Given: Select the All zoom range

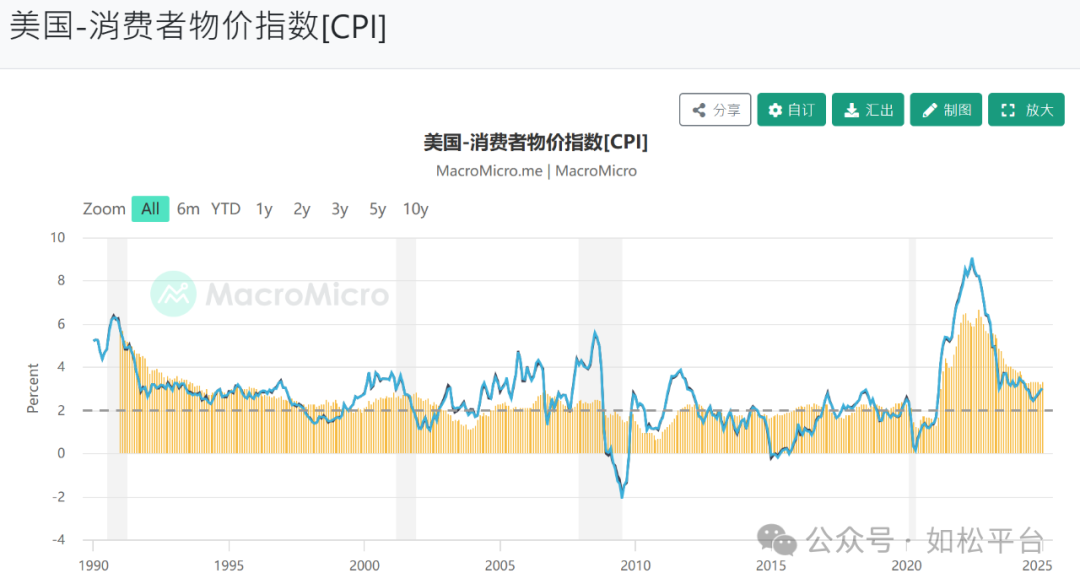Looking at the screenshot, I should (150, 209).
